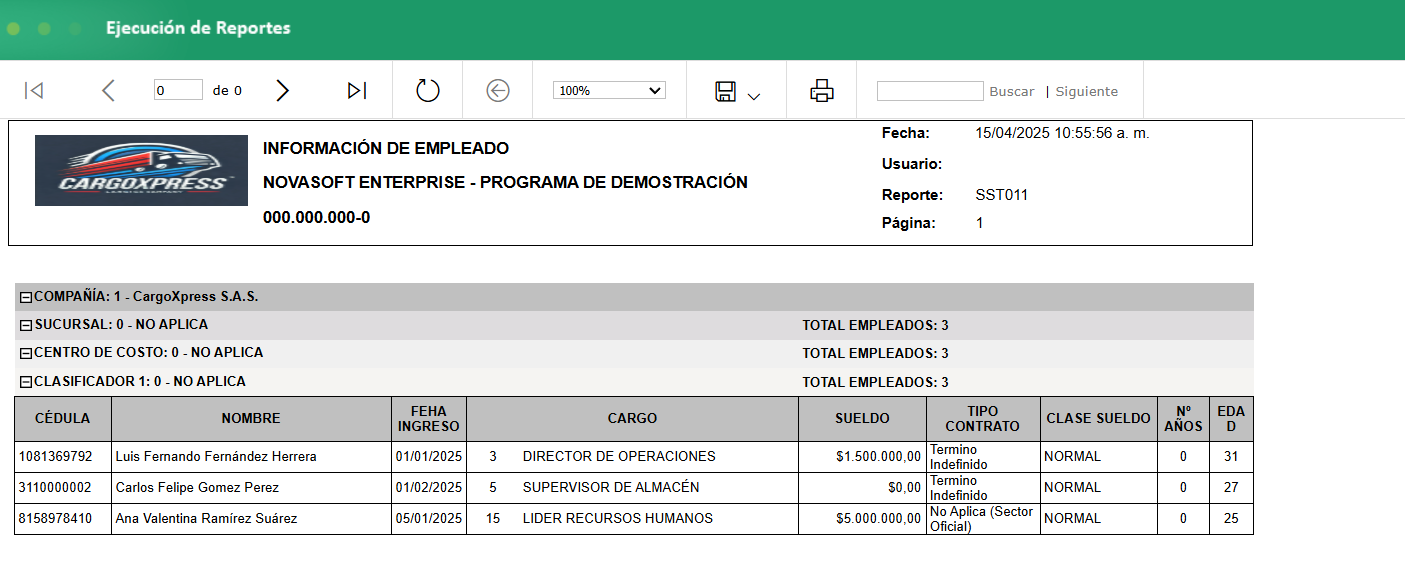
Task: Click salary $5.000.000,00
Action: [x=878, y=518]
